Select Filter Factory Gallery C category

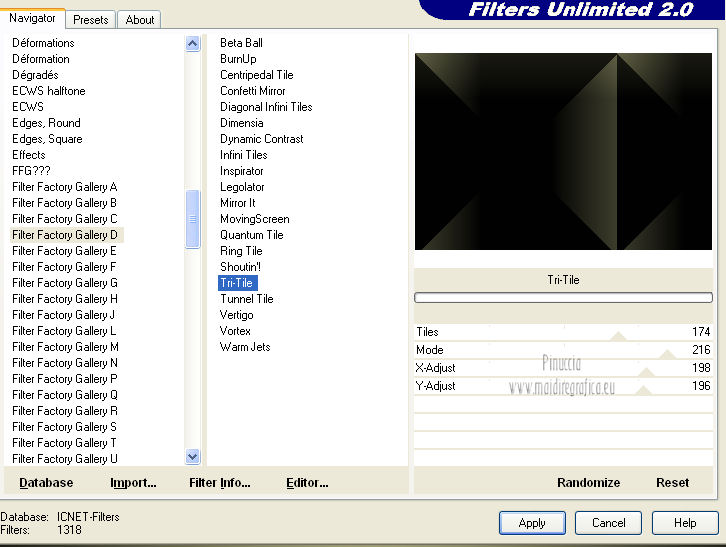click(x=65, y=219)
